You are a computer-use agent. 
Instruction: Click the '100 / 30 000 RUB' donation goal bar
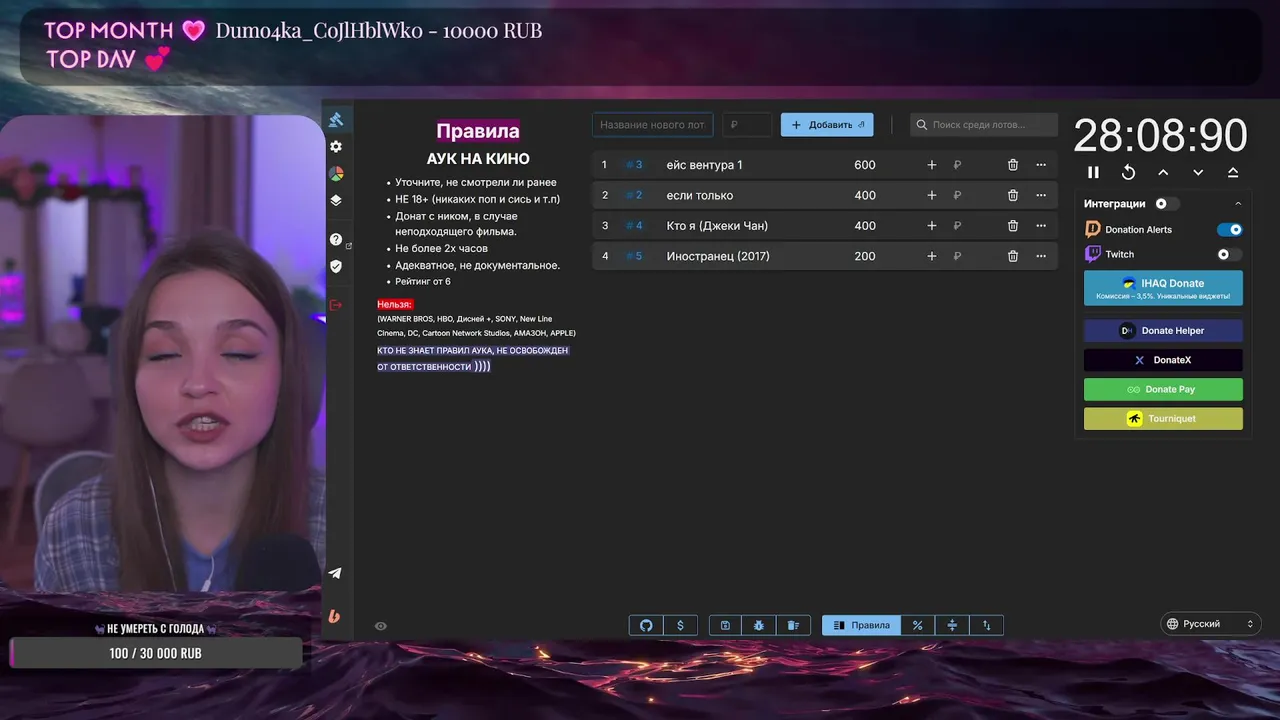[155, 653]
